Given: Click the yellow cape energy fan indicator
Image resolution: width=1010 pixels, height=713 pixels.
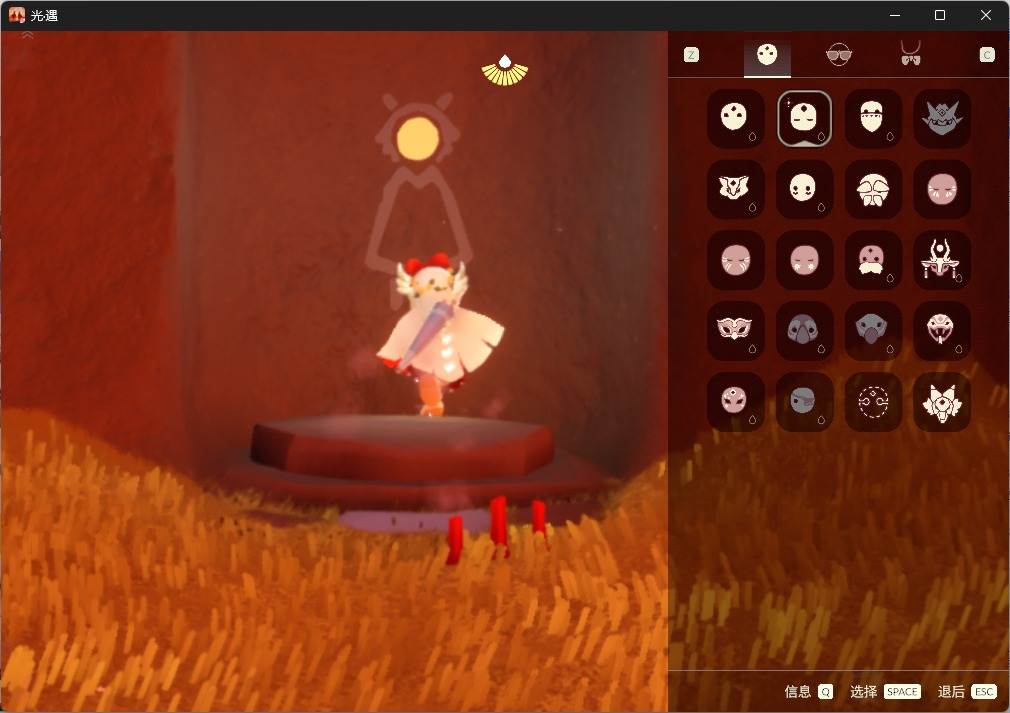Looking at the screenshot, I should point(505,71).
